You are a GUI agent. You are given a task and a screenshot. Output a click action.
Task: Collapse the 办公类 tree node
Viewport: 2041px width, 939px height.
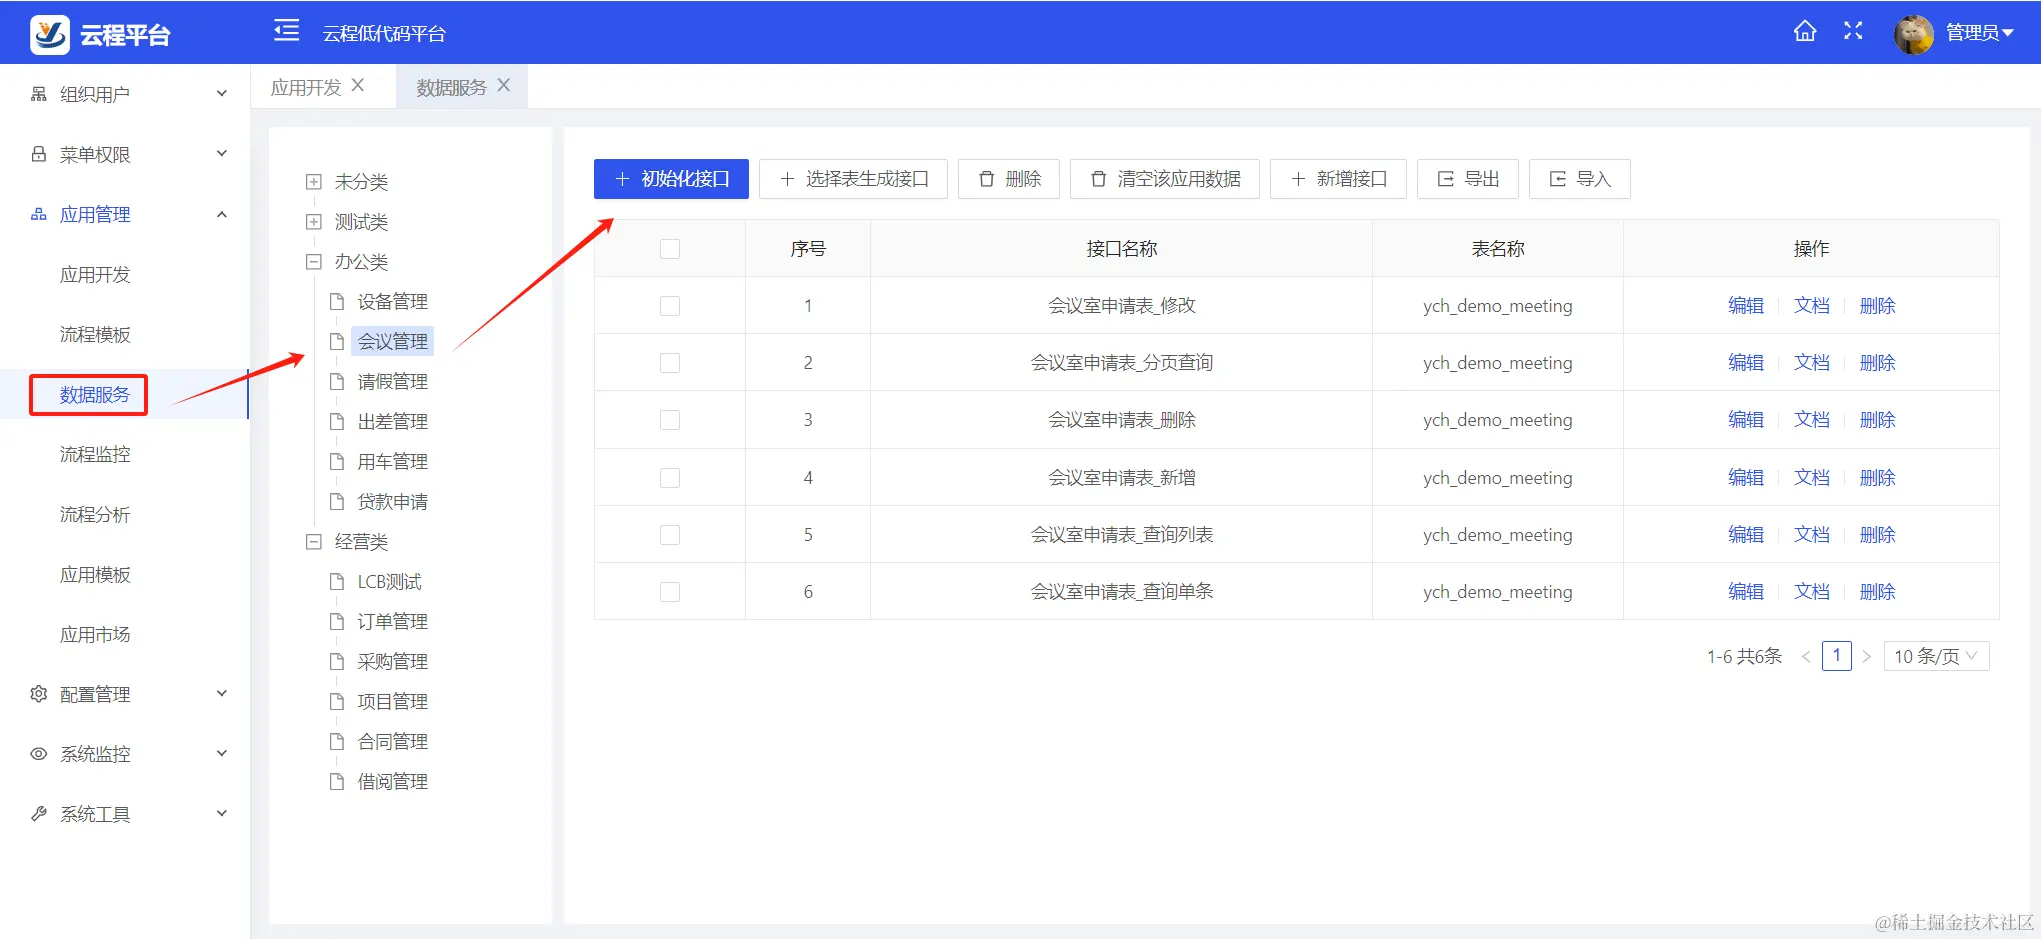[312, 261]
